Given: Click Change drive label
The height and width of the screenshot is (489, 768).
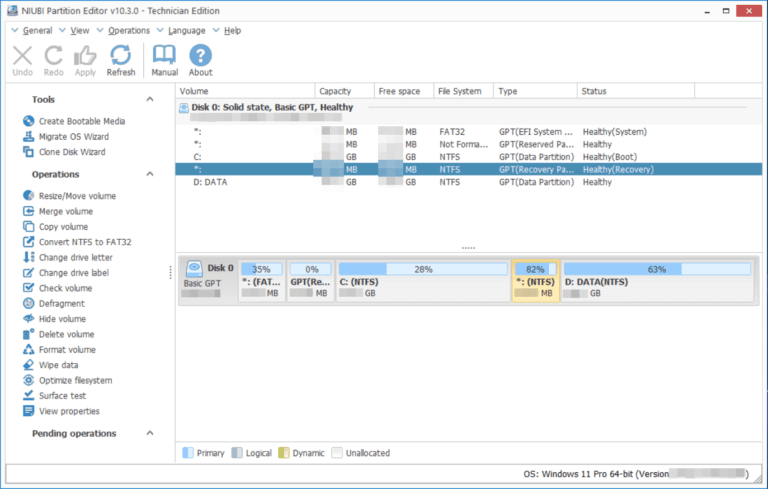Looking at the screenshot, I should pos(66,273).
